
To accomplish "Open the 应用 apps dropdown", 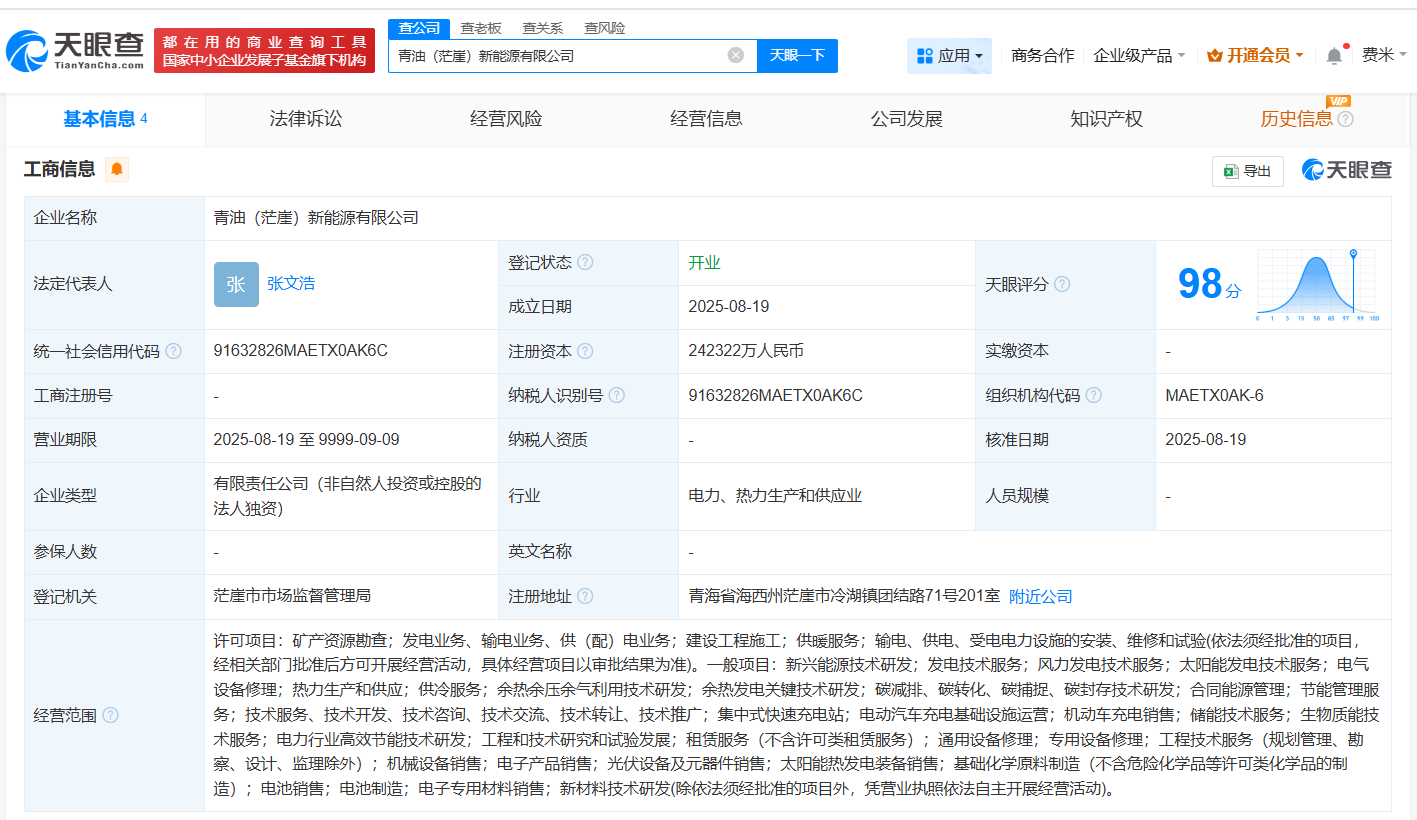I will point(948,55).
